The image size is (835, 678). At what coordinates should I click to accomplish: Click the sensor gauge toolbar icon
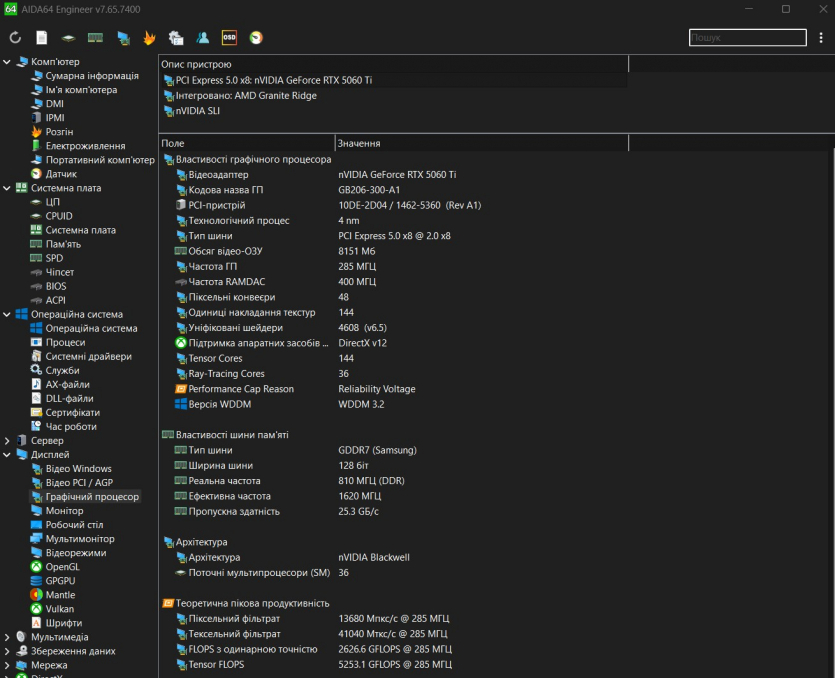point(256,38)
